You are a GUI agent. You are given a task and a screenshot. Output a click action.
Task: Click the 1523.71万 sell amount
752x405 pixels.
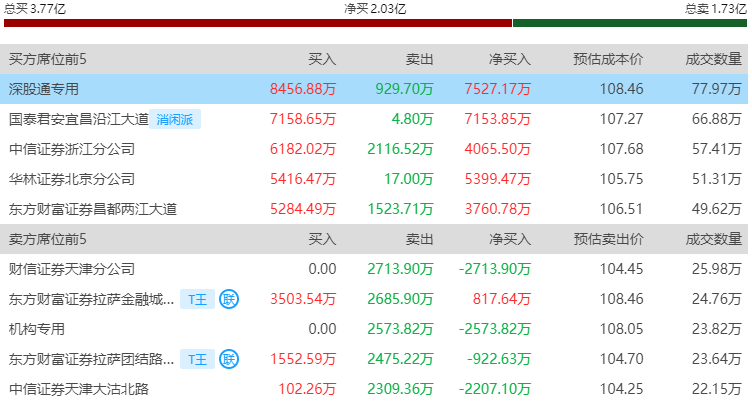click(400, 209)
